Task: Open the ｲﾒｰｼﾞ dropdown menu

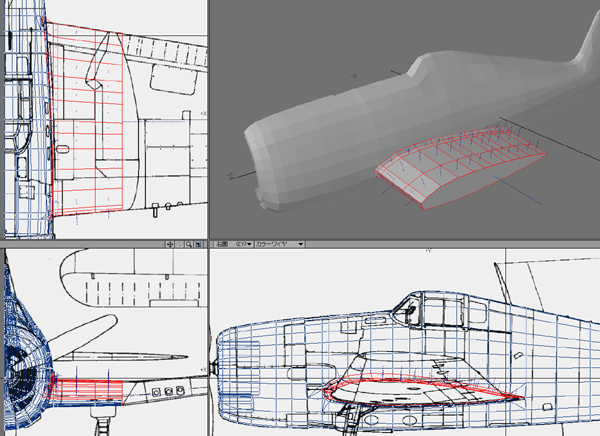Action: coord(242,243)
